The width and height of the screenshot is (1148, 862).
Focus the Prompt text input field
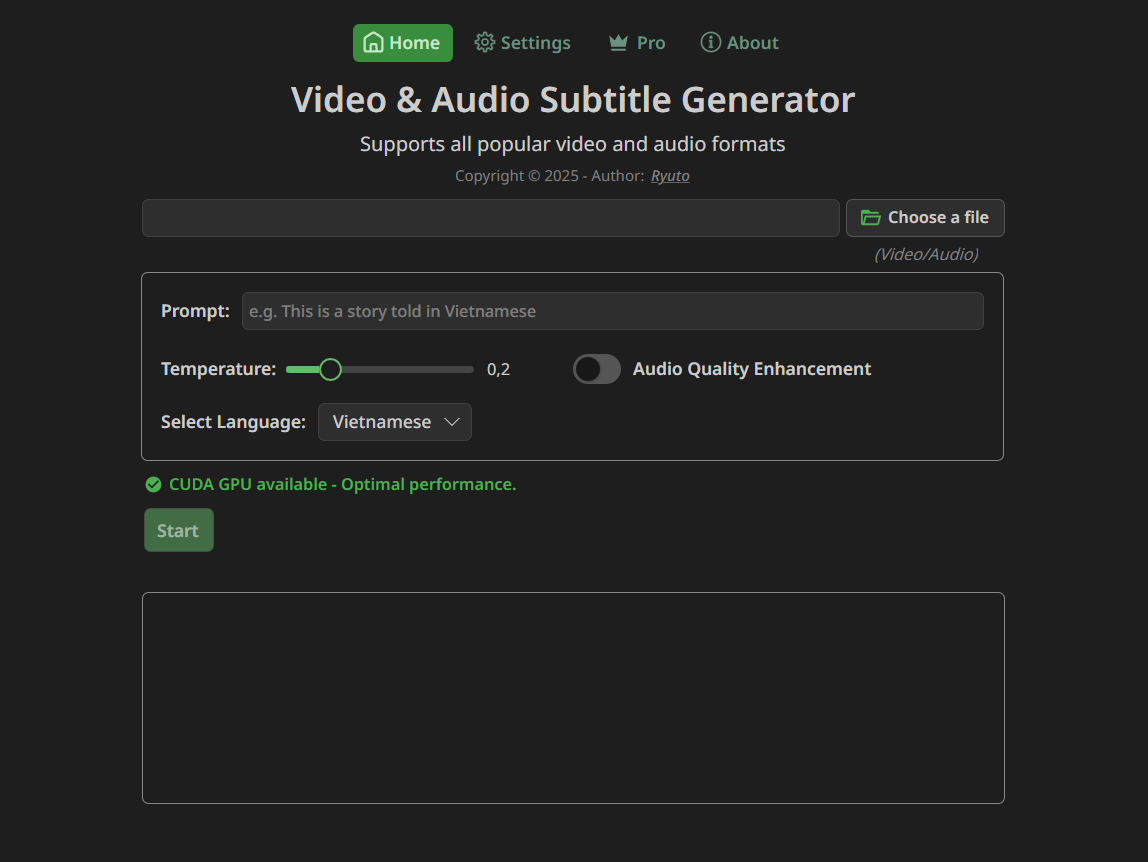[612, 311]
